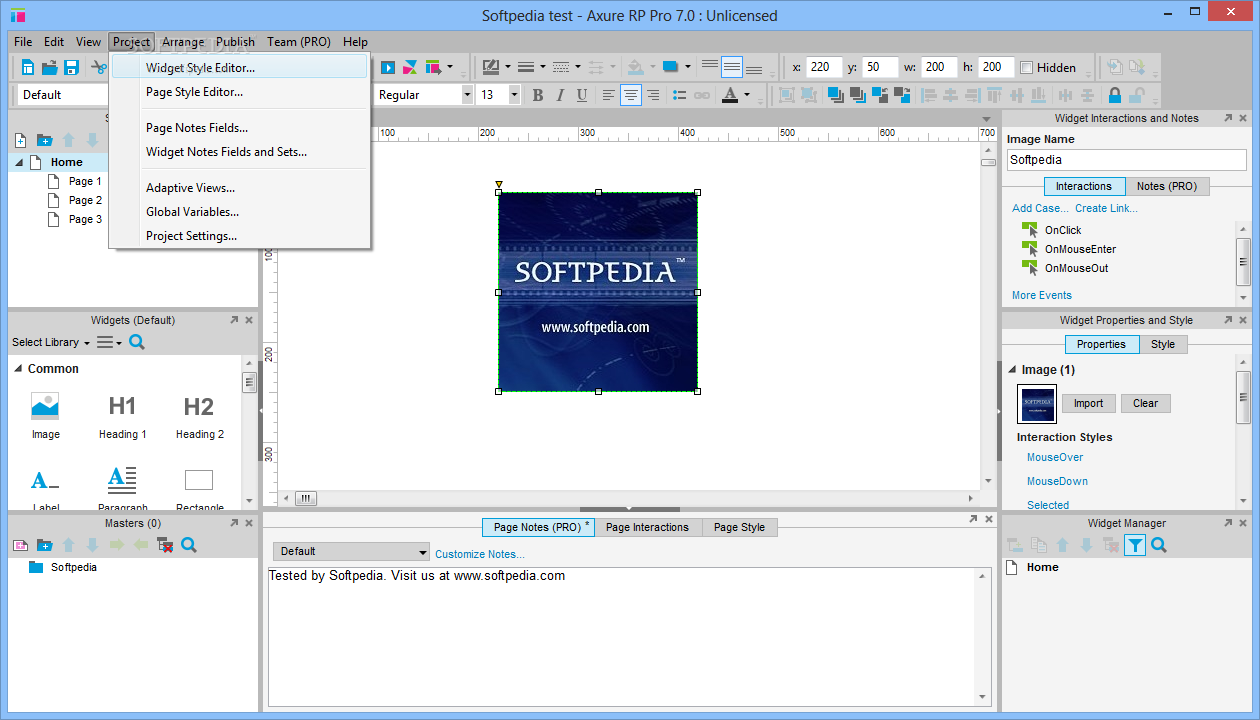Toggle the Hidden checkbox
This screenshot has height=720, width=1260.
coord(1026,68)
